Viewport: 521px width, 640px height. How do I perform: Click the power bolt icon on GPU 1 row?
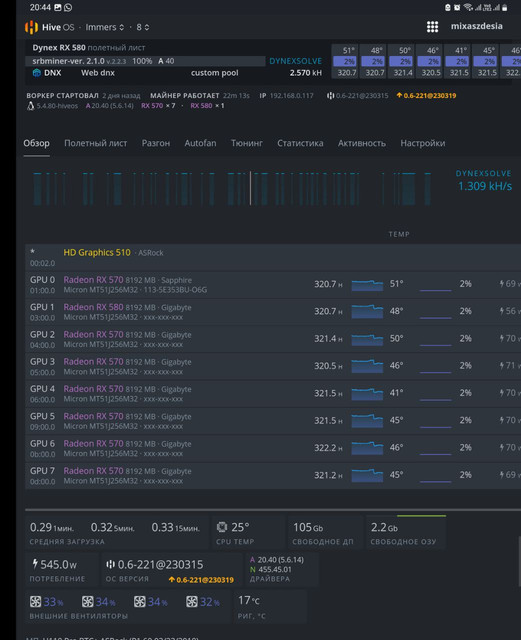[502, 311]
